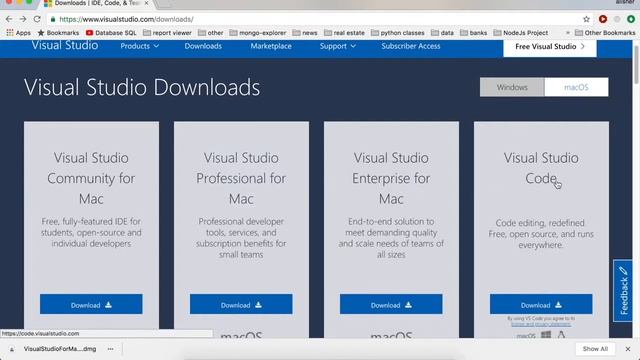The image size is (640, 360).
Task: Close the downloads shelf
Action: 628,349
